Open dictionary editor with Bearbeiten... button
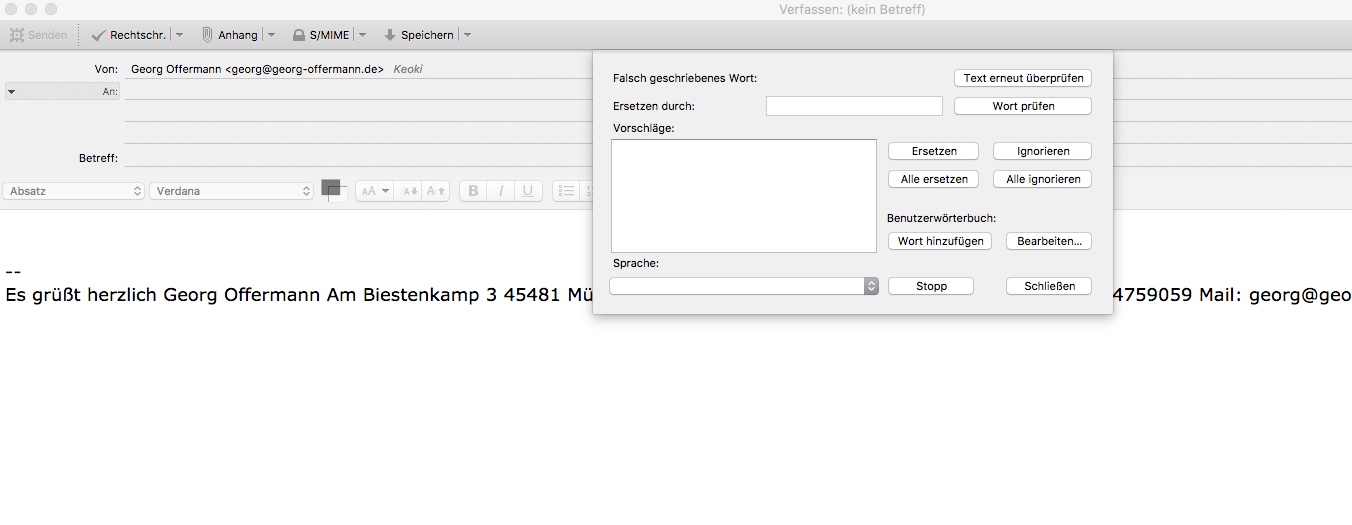 point(1049,241)
